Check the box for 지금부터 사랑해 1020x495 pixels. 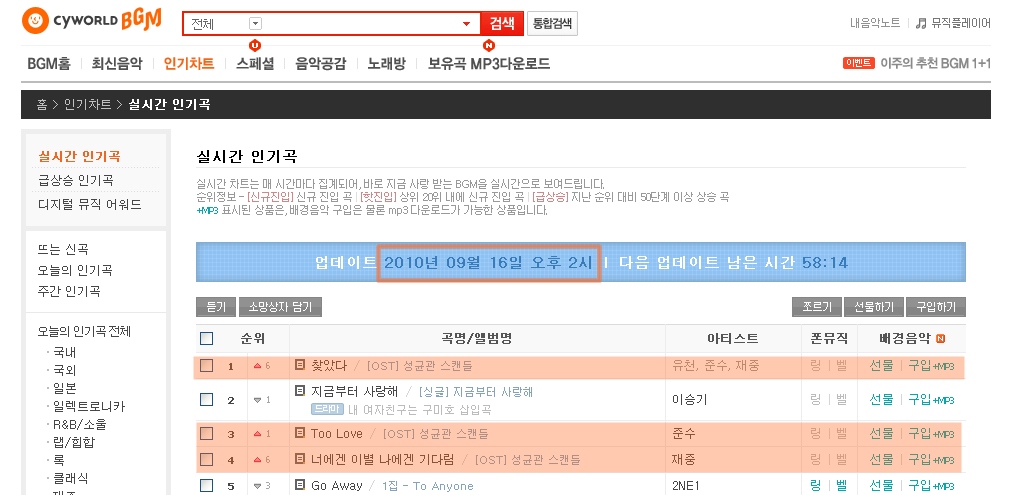(x=206, y=399)
